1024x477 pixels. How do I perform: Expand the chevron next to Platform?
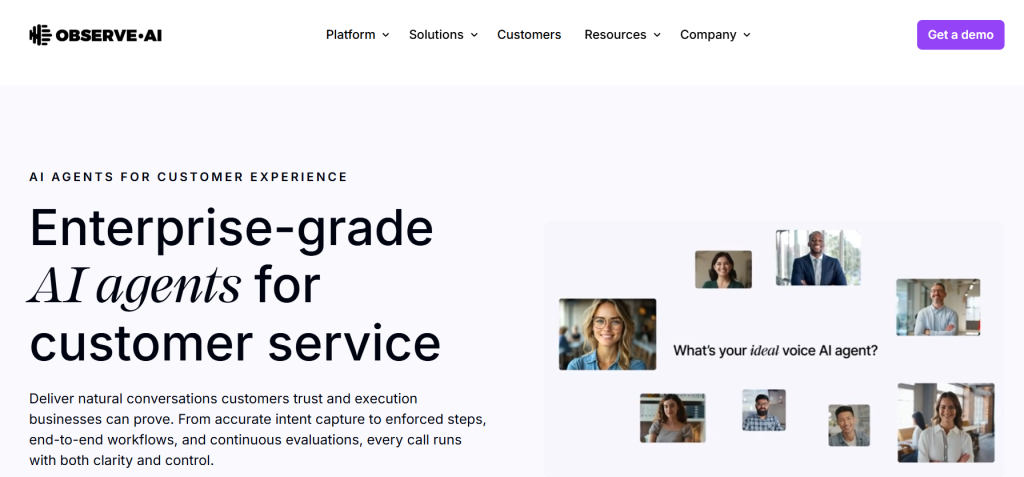[386, 35]
